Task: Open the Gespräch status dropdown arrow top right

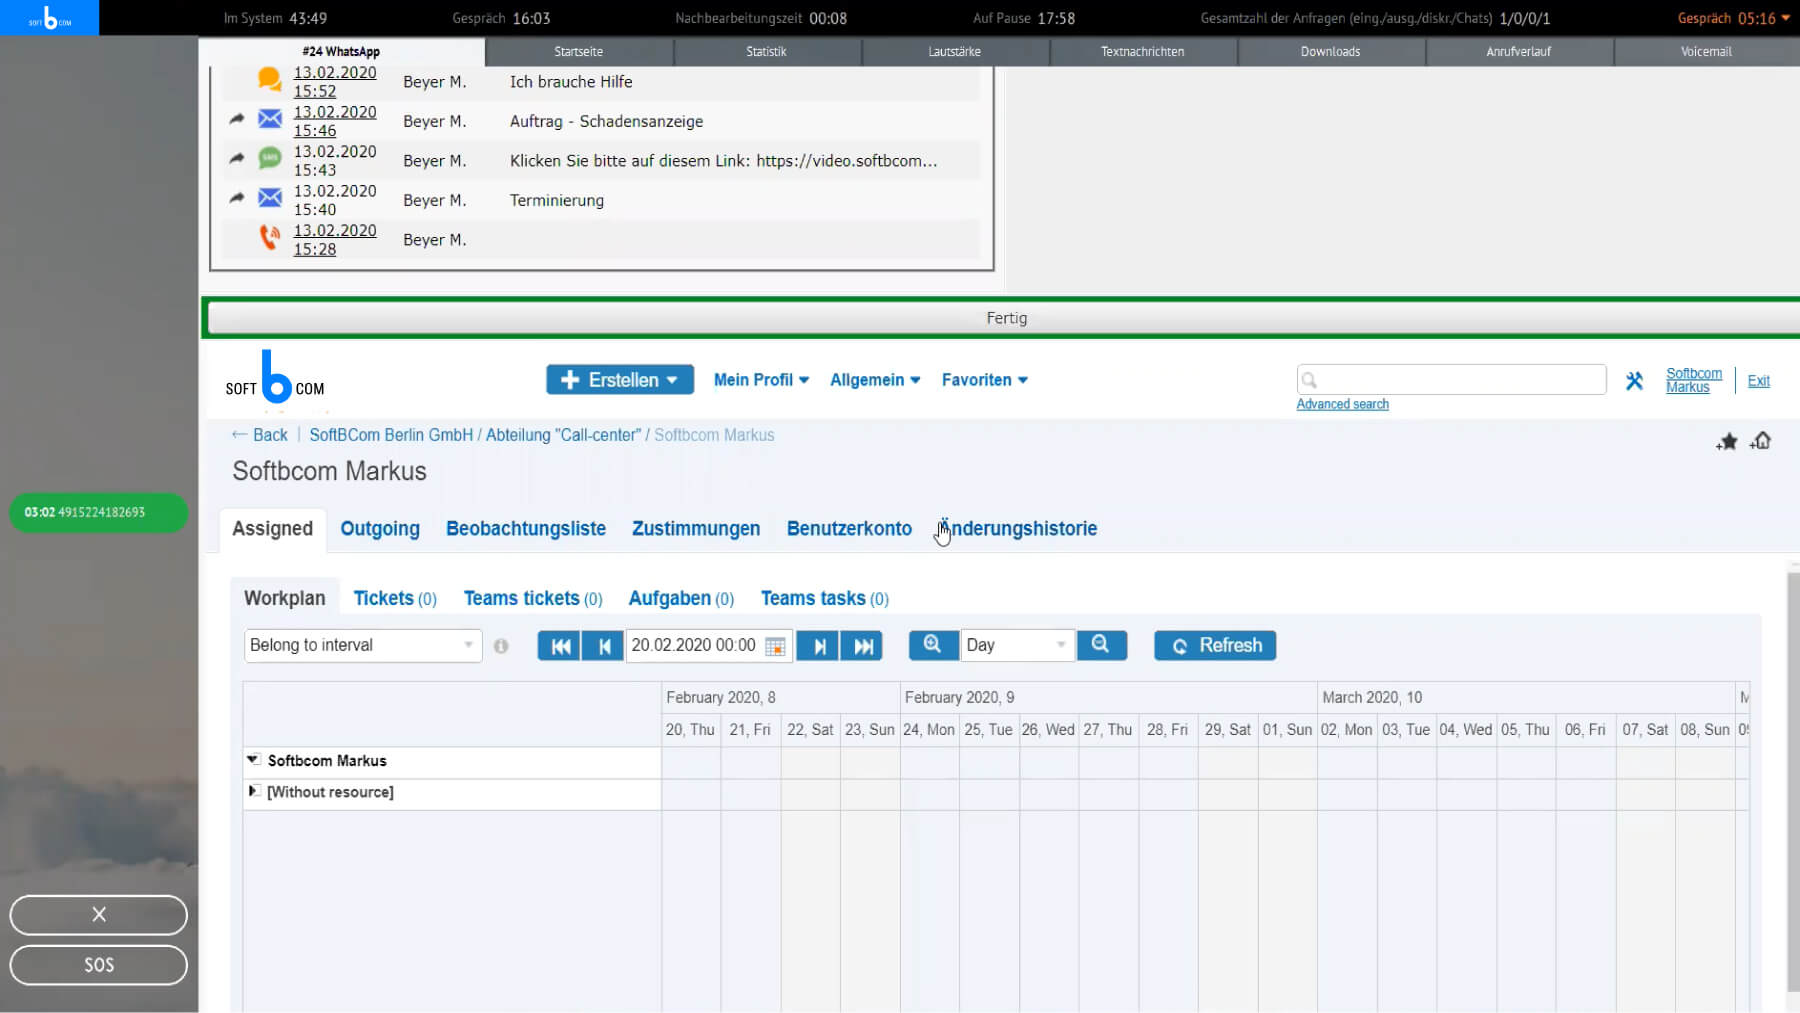Action: point(1786,18)
